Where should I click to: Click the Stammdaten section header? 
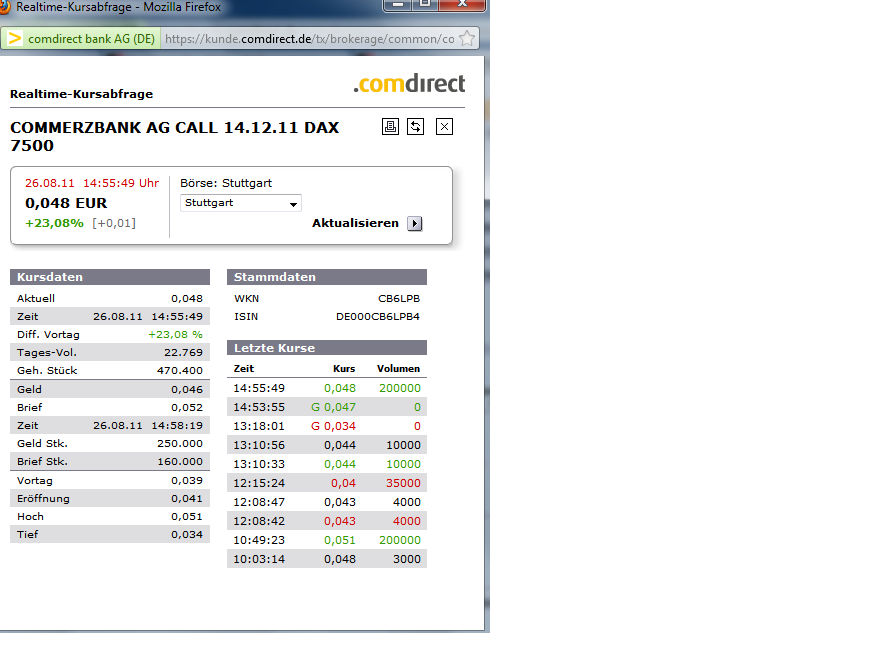point(327,277)
